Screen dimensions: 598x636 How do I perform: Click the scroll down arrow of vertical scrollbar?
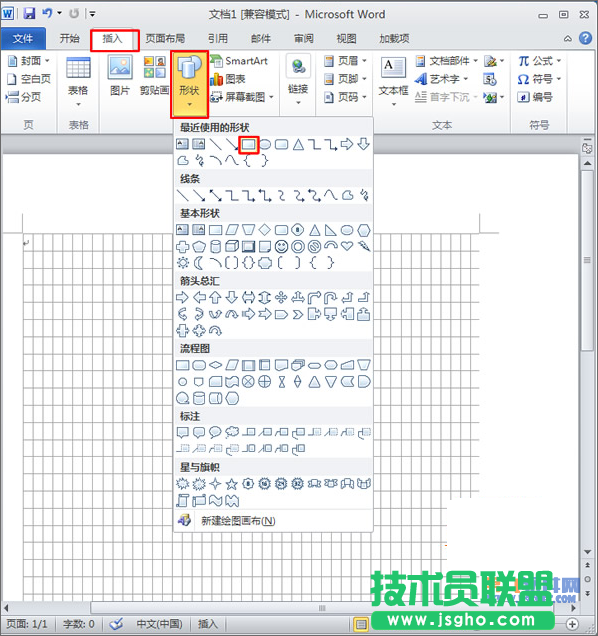click(x=587, y=552)
